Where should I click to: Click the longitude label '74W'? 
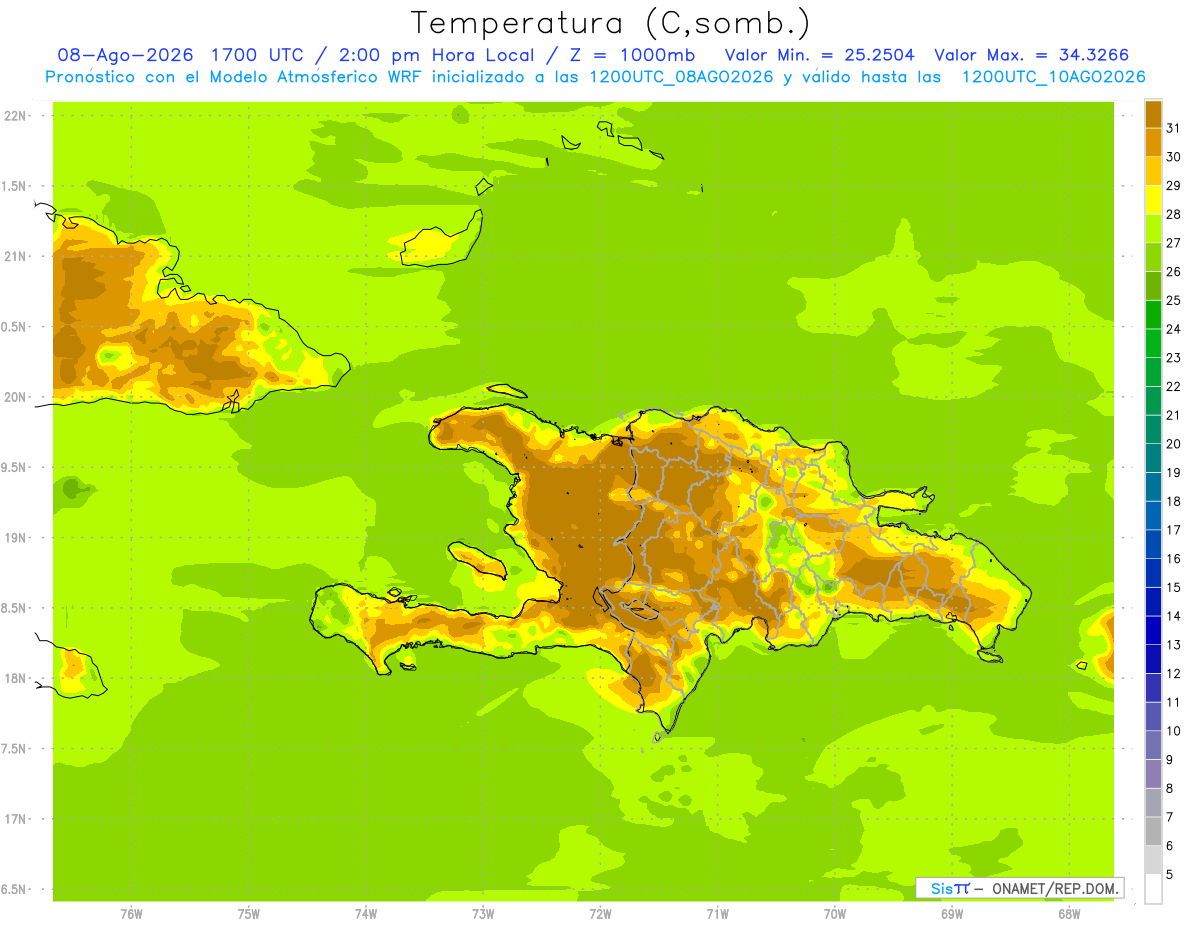pyautogui.click(x=366, y=914)
